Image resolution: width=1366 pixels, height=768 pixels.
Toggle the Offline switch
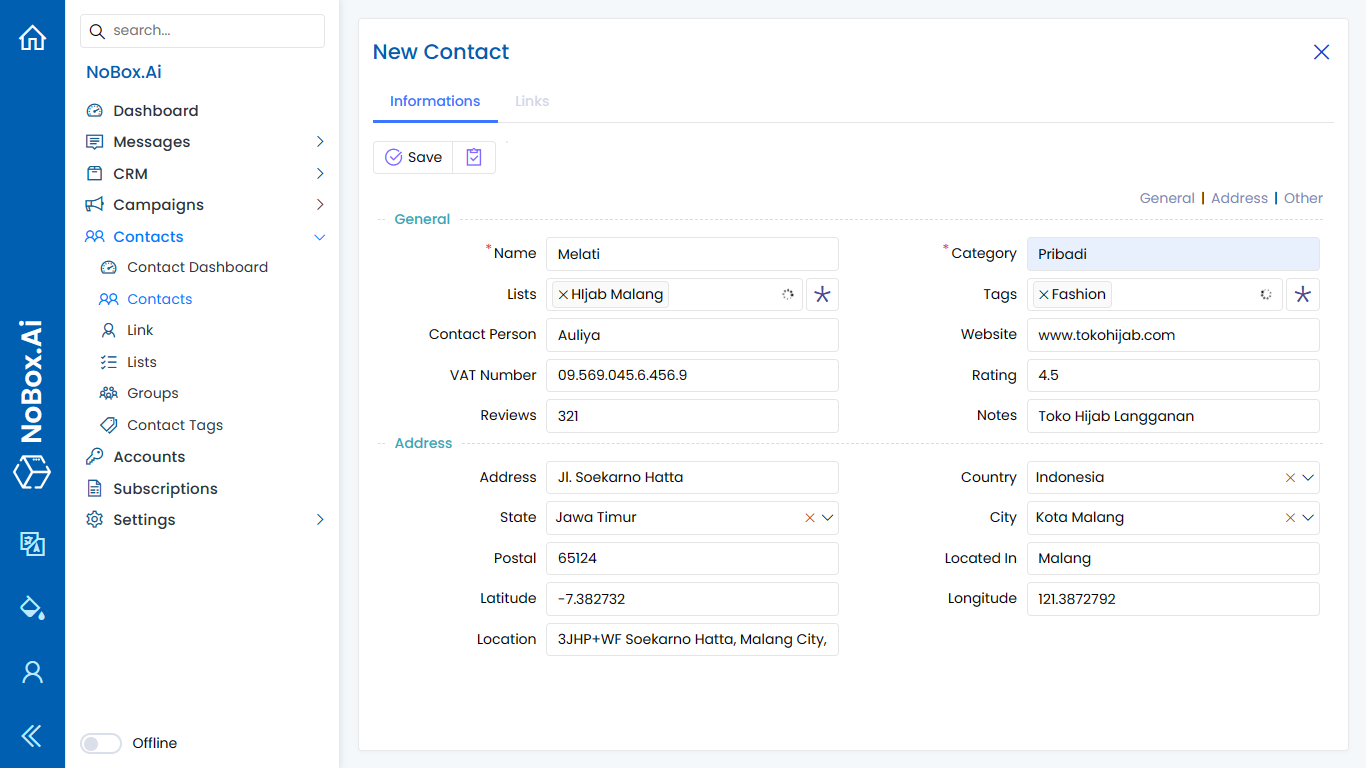tap(101, 743)
